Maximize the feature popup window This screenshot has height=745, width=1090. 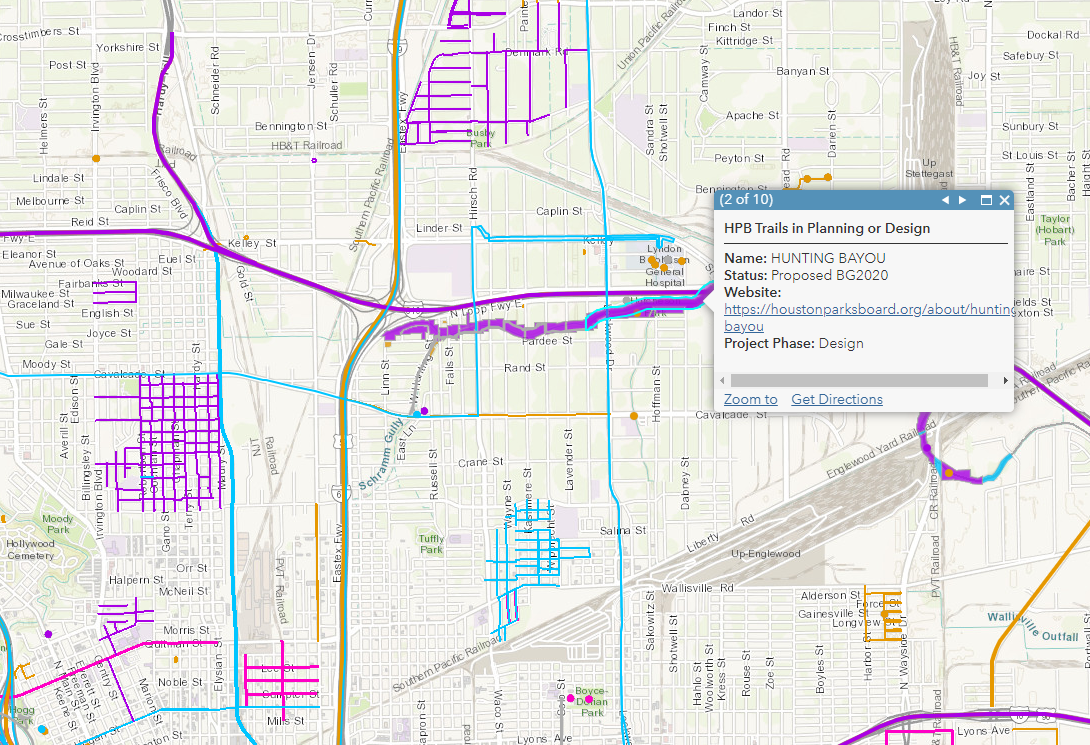[986, 200]
